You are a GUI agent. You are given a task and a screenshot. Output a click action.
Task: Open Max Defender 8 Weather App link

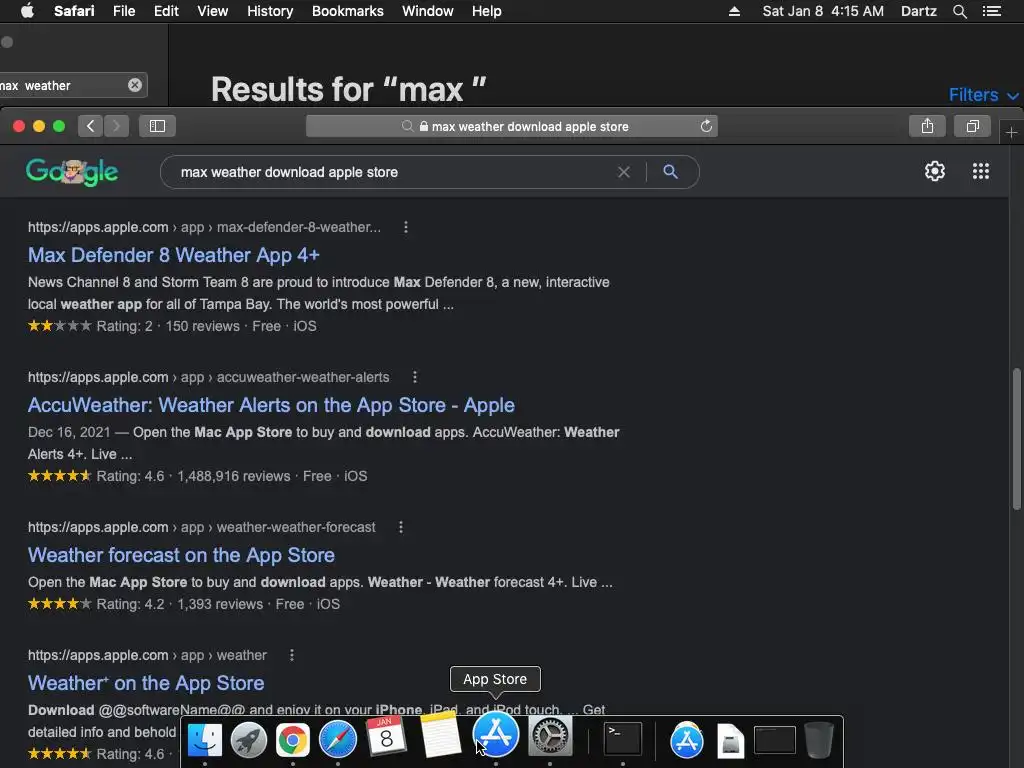point(174,255)
